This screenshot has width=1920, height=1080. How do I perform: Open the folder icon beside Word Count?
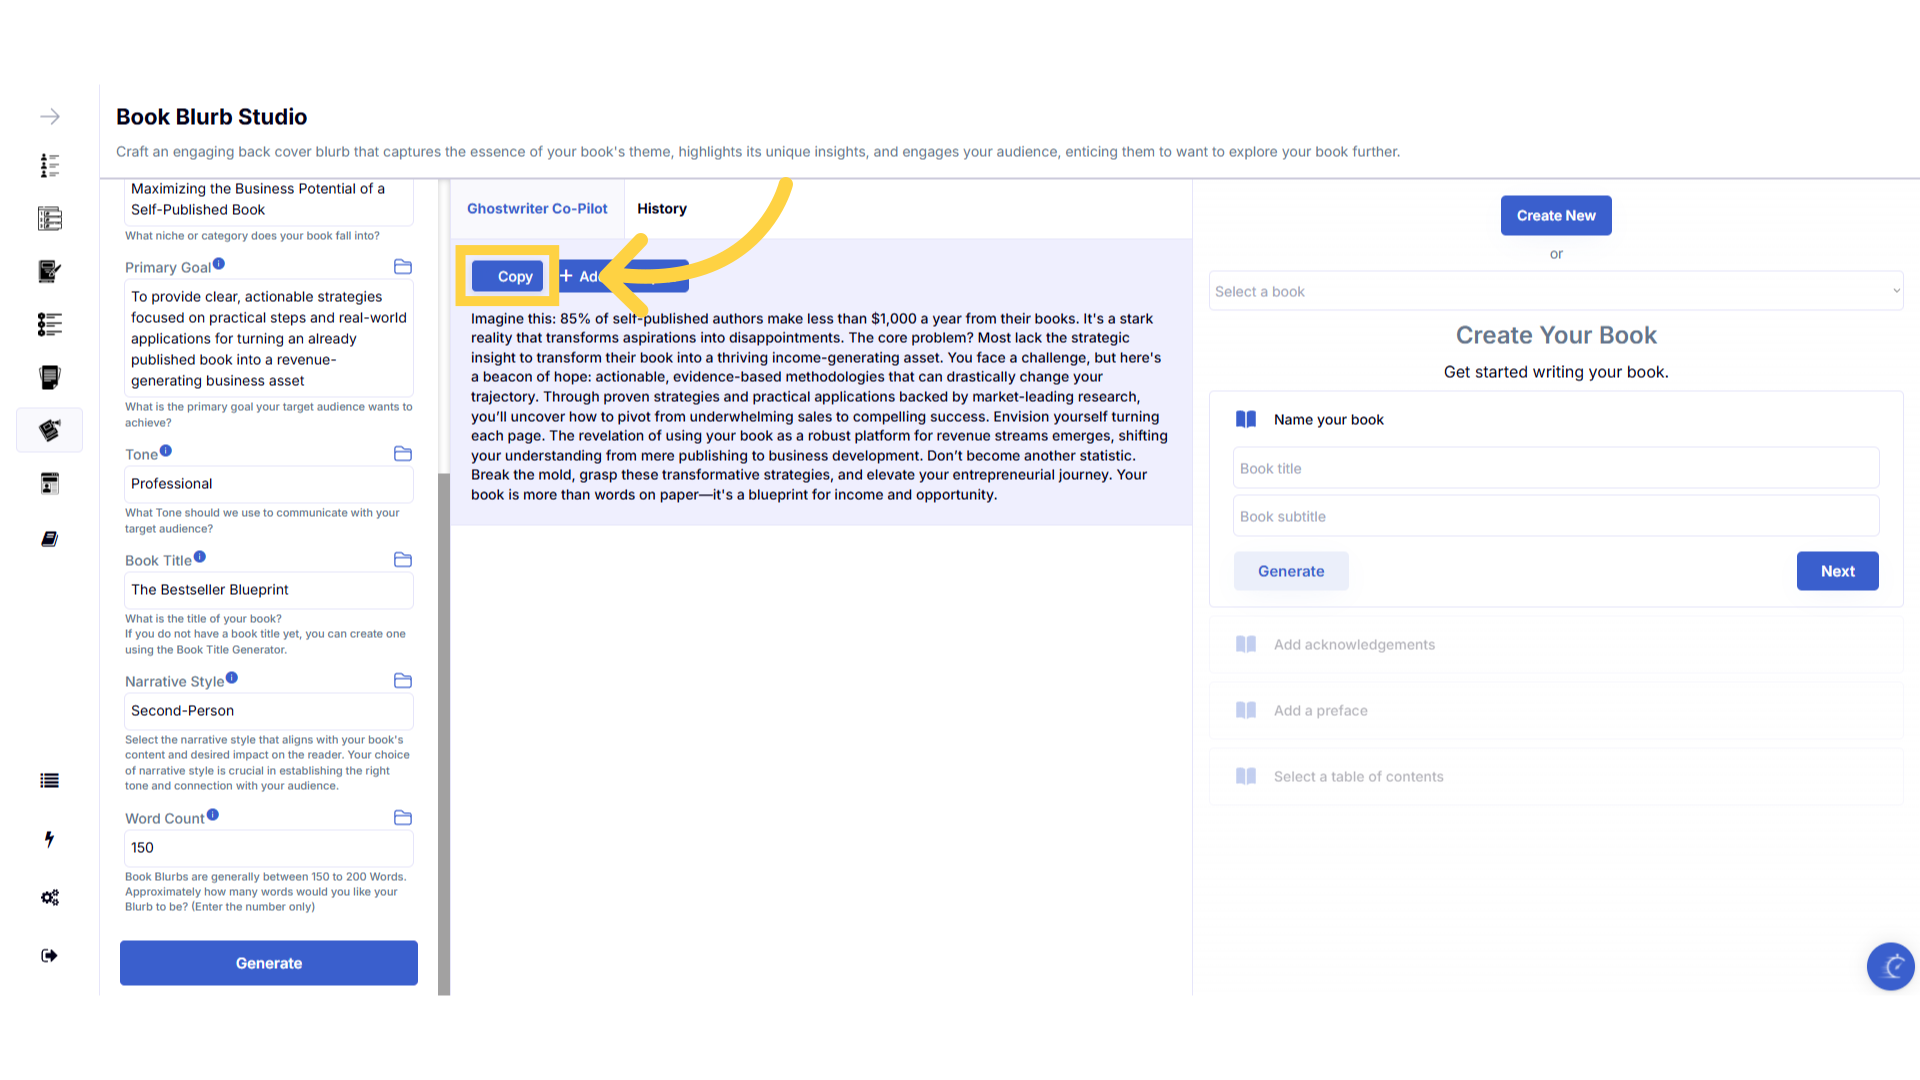coord(403,818)
